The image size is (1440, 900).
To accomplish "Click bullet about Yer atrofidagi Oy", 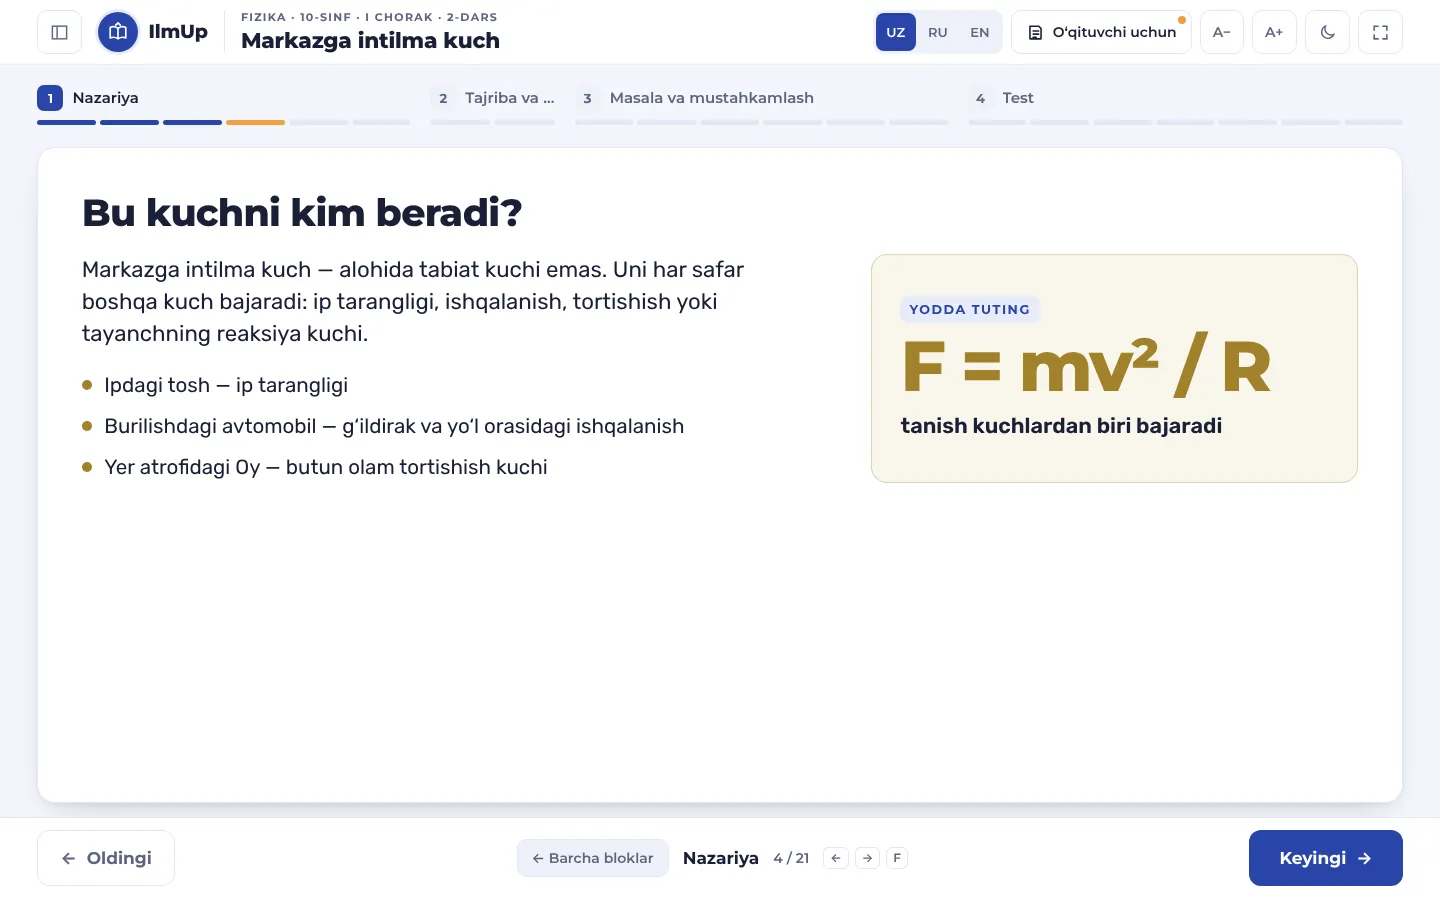I will coord(326,467).
